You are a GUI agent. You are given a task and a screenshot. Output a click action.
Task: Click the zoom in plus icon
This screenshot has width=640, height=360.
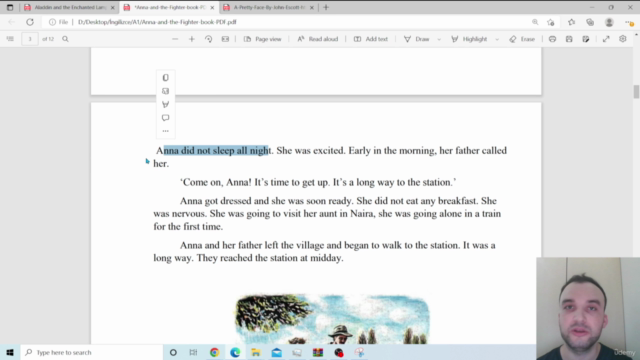point(192,39)
